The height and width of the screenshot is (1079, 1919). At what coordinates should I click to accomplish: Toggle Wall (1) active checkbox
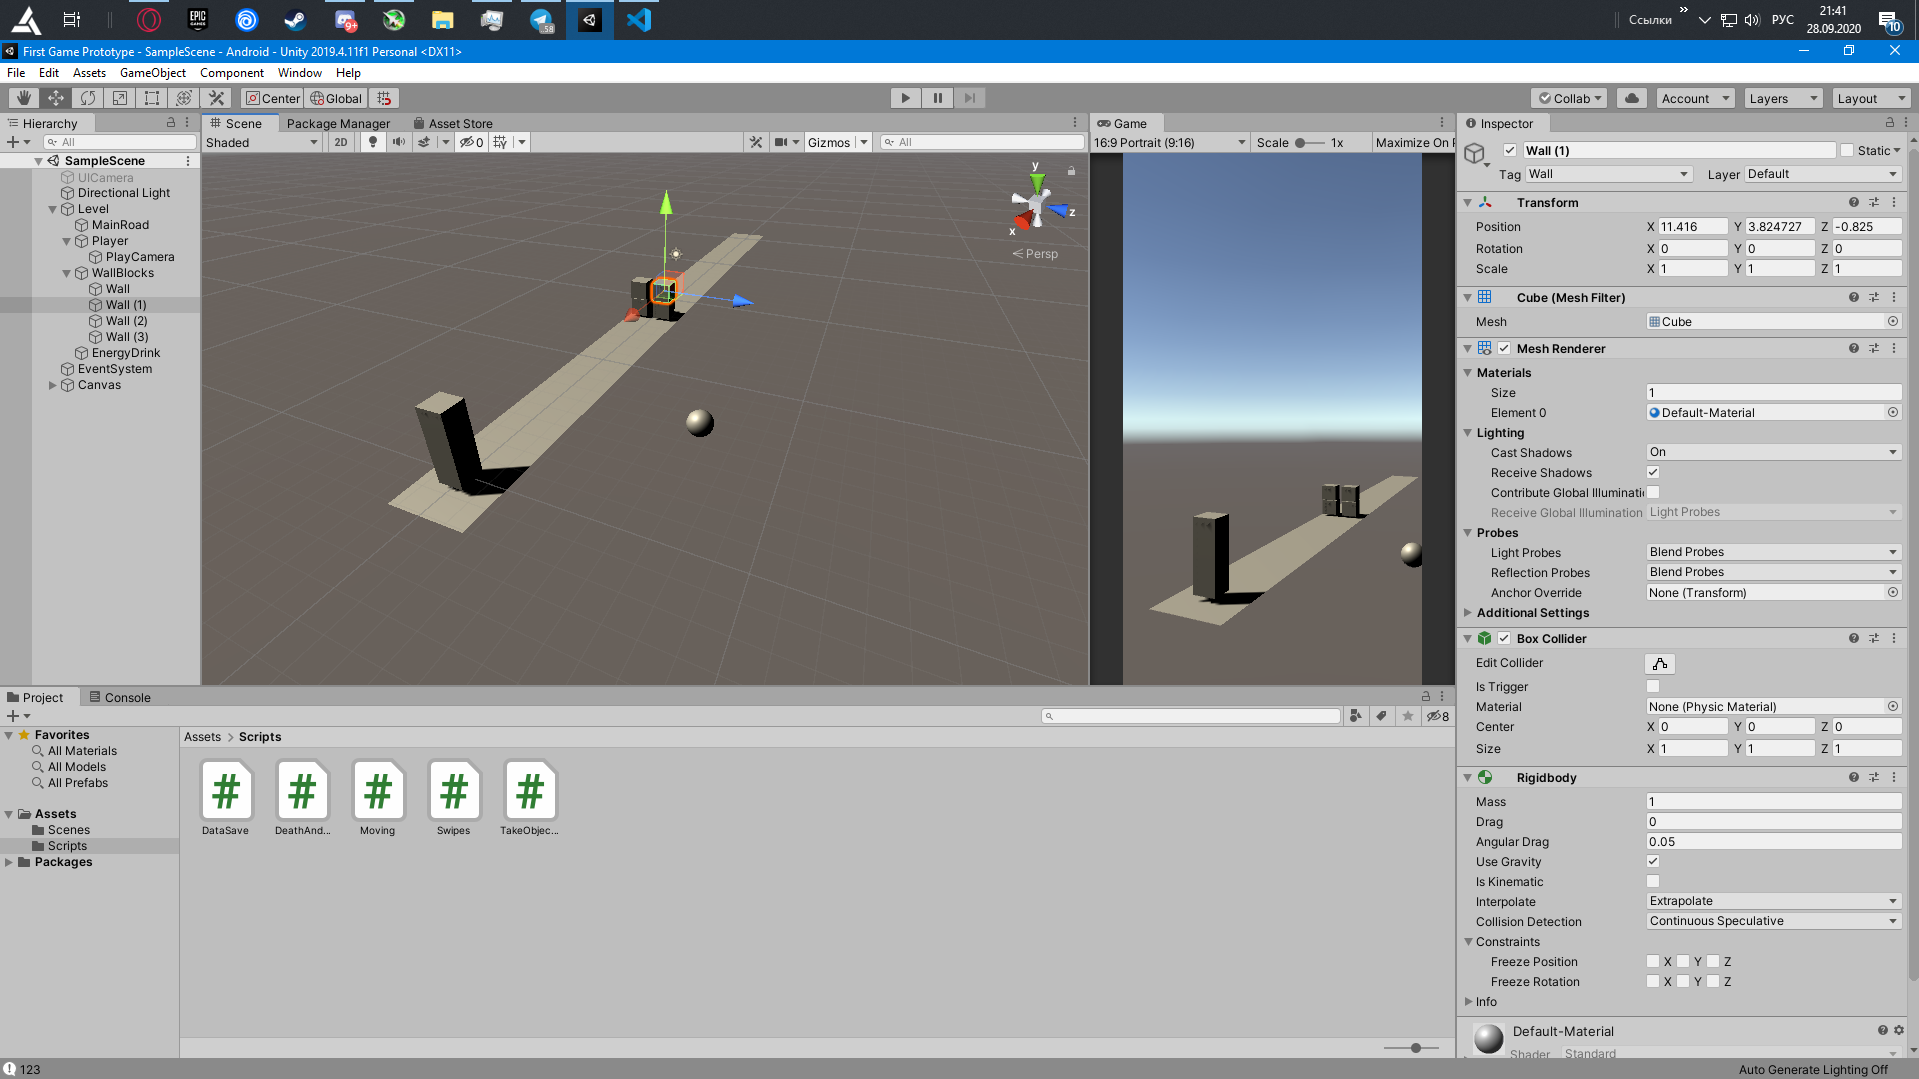[1510, 150]
